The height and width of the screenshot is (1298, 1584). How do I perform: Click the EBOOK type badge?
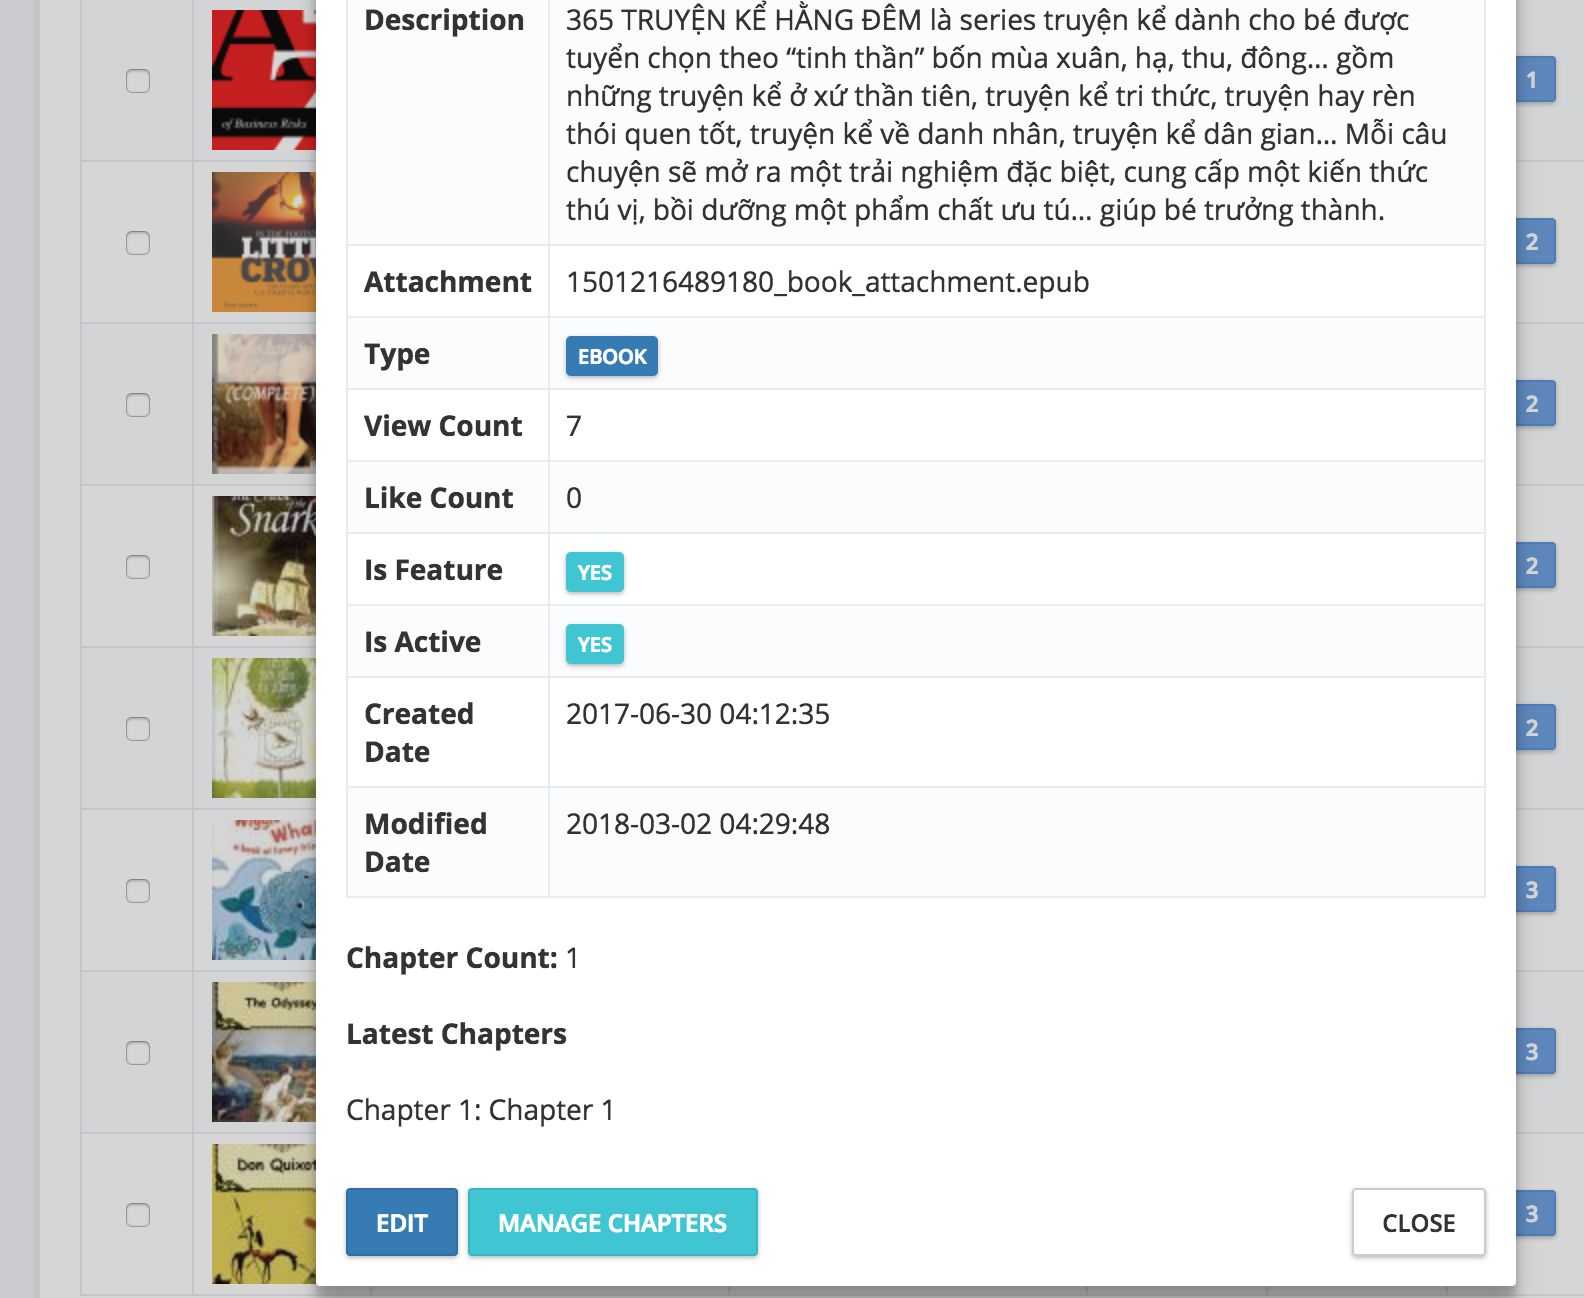[x=612, y=356]
